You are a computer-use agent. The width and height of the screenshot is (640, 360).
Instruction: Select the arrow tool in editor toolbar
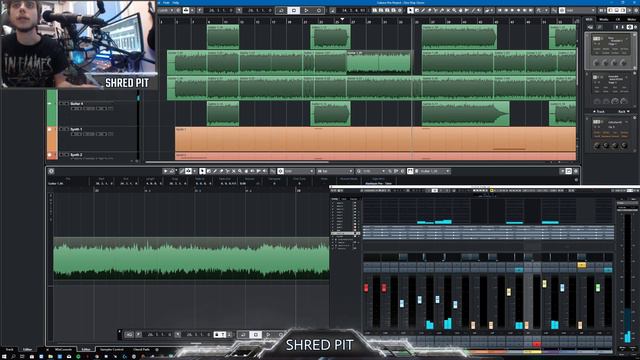202,171
